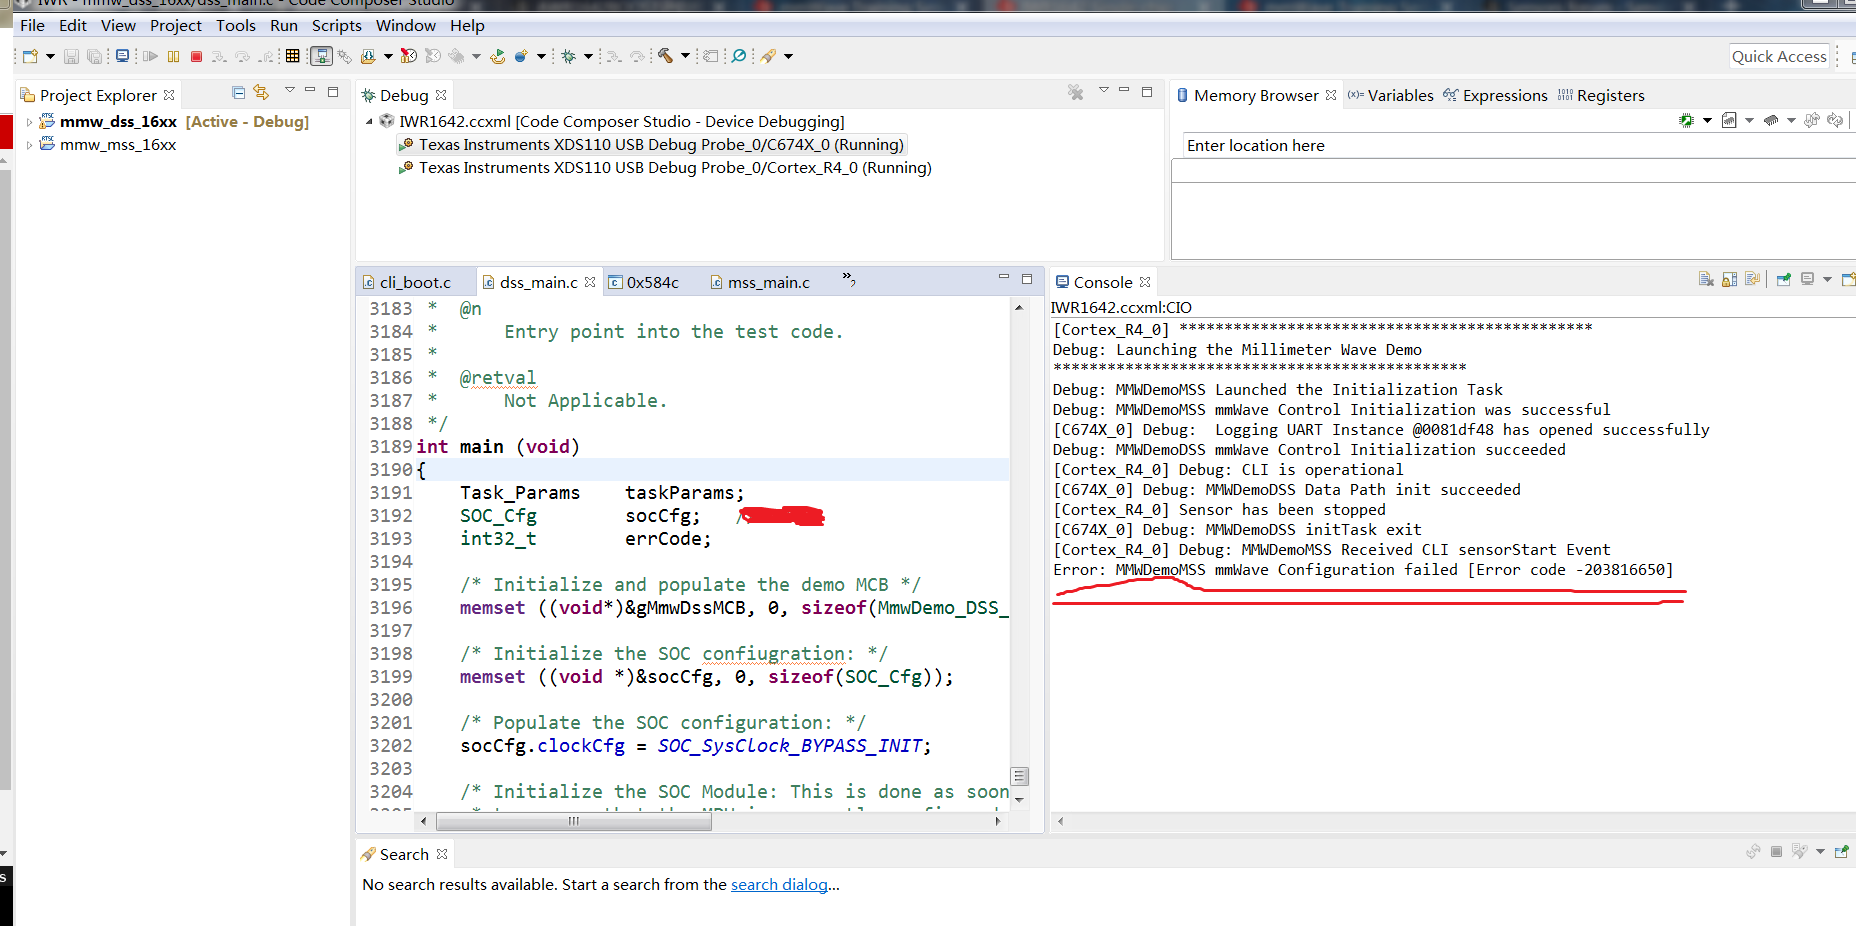Click the hammer Build icon

(x=665, y=56)
